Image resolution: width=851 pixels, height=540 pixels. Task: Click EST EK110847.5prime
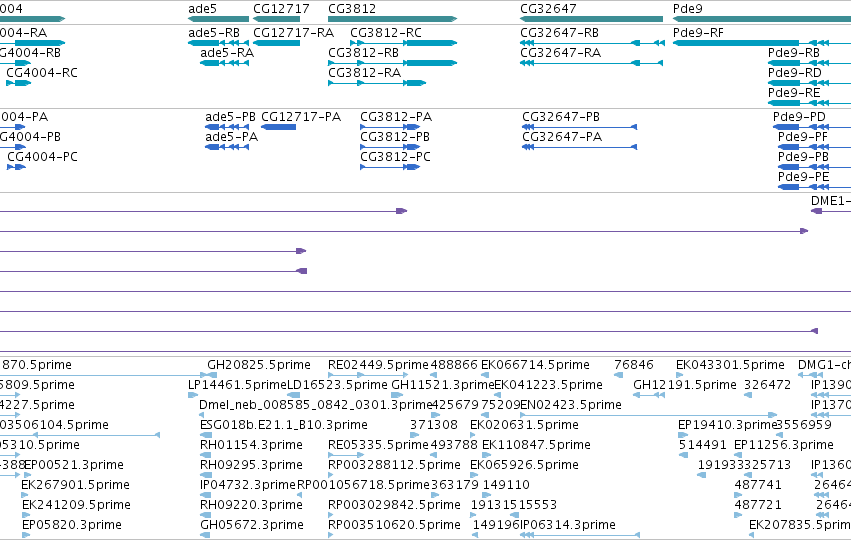[x=485, y=455]
